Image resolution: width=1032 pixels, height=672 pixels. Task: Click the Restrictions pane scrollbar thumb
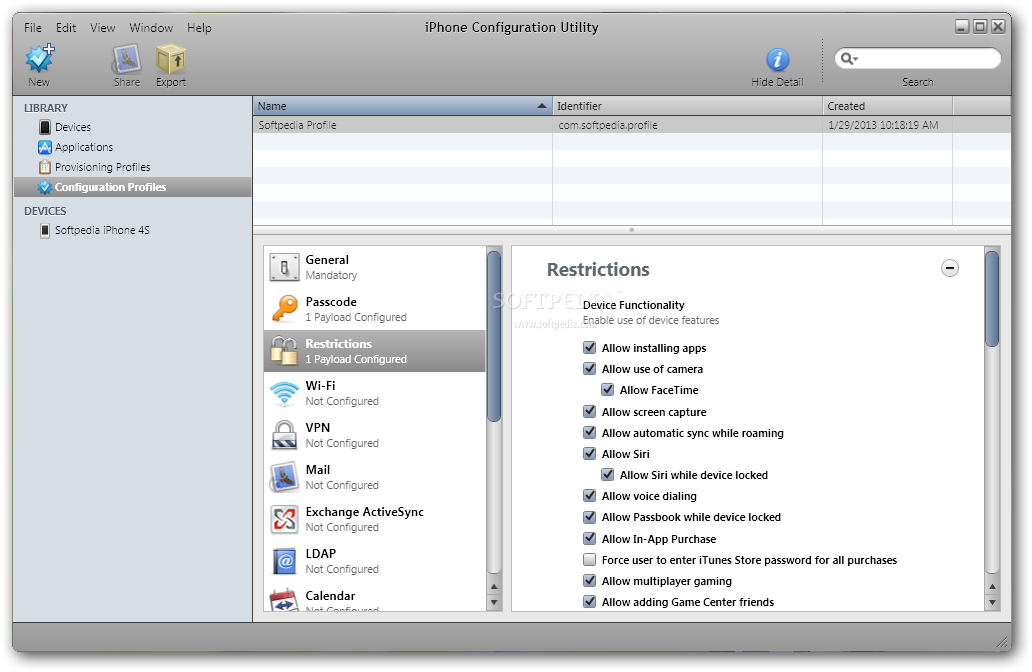pos(993,299)
